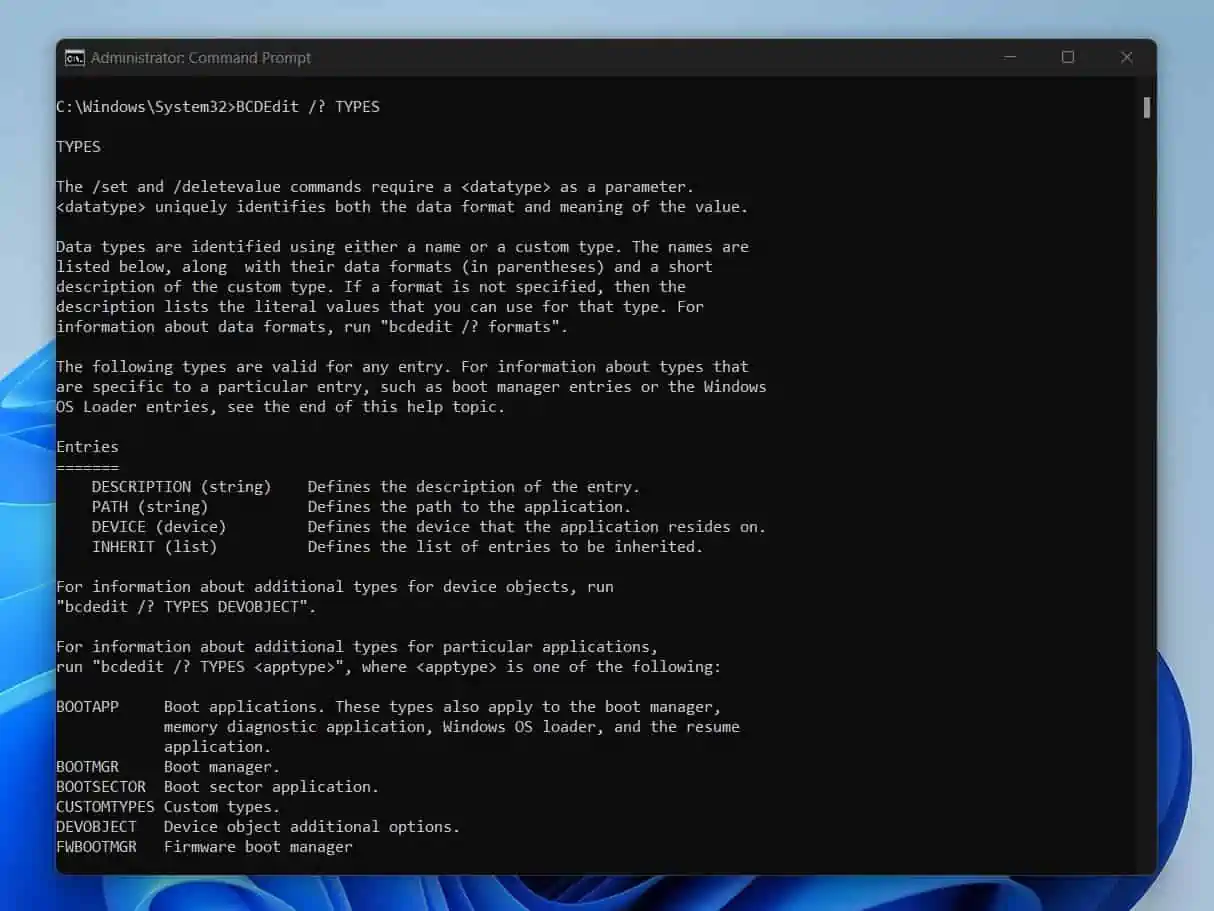Viewport: 1214px width, 911px height.
Task: Click the "Entries" heading in the output
Action: pos(87,447)
